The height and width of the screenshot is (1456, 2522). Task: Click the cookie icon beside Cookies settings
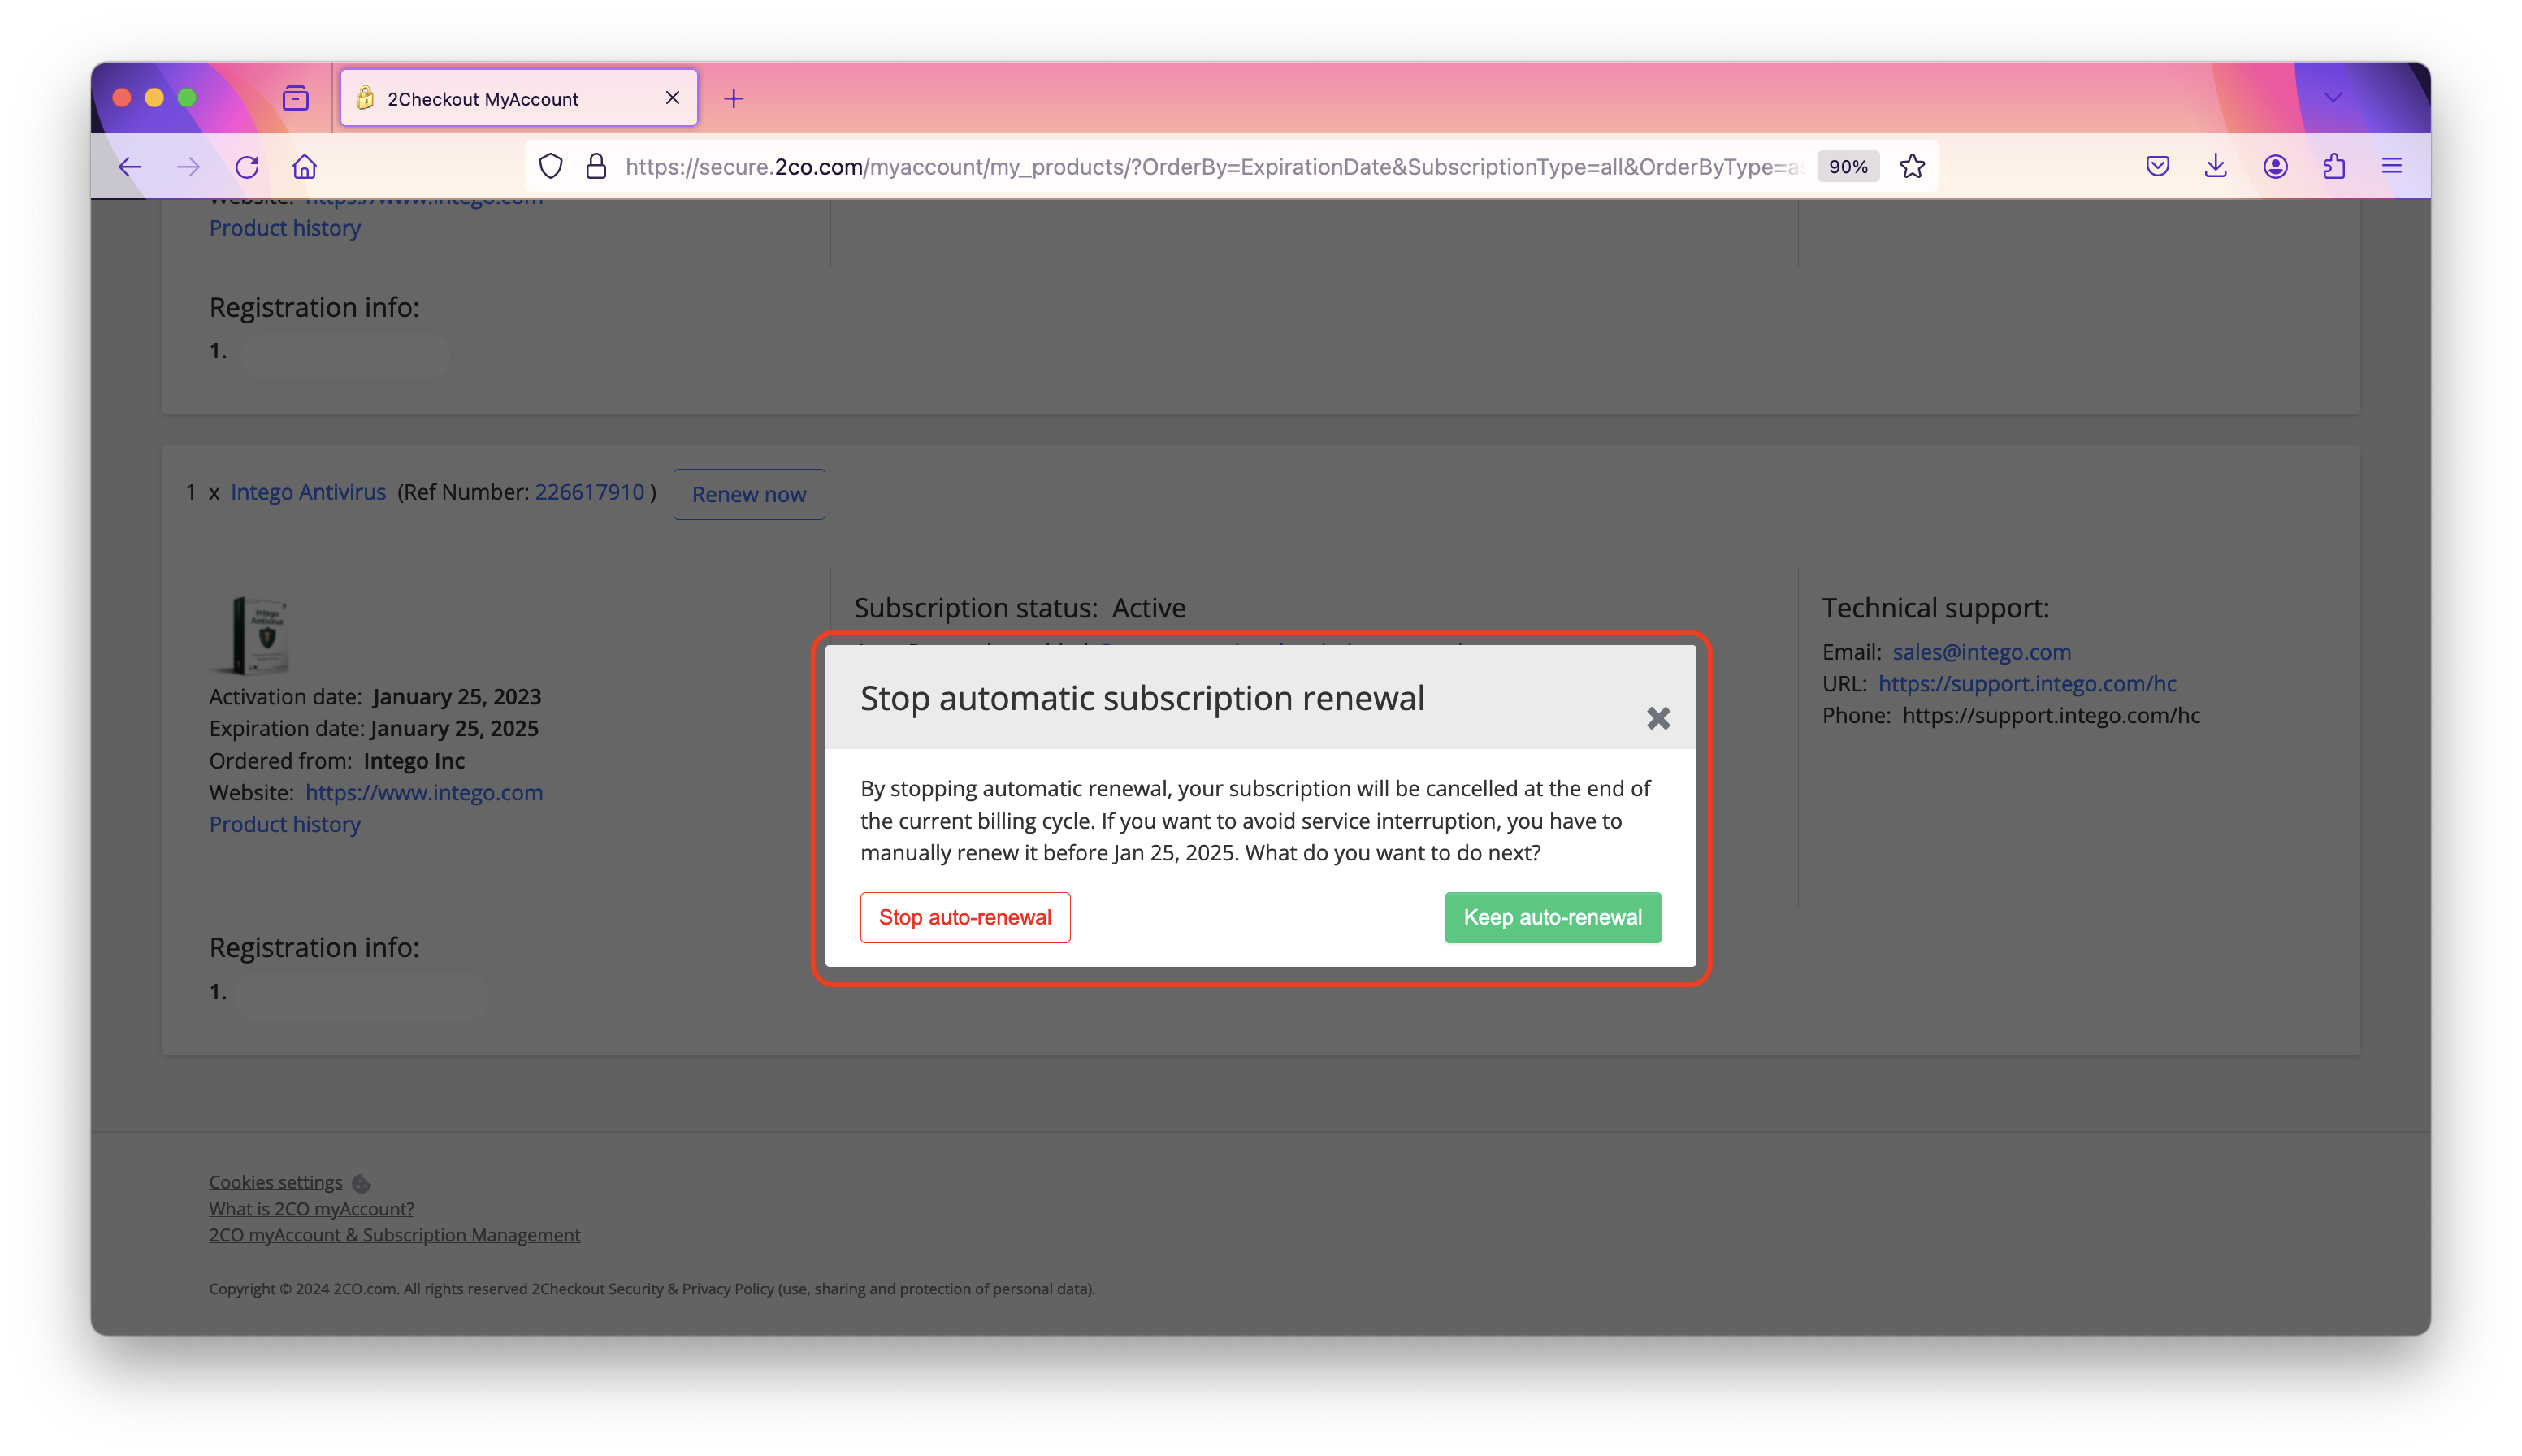pyautogui.click(x=361, y=1183)
